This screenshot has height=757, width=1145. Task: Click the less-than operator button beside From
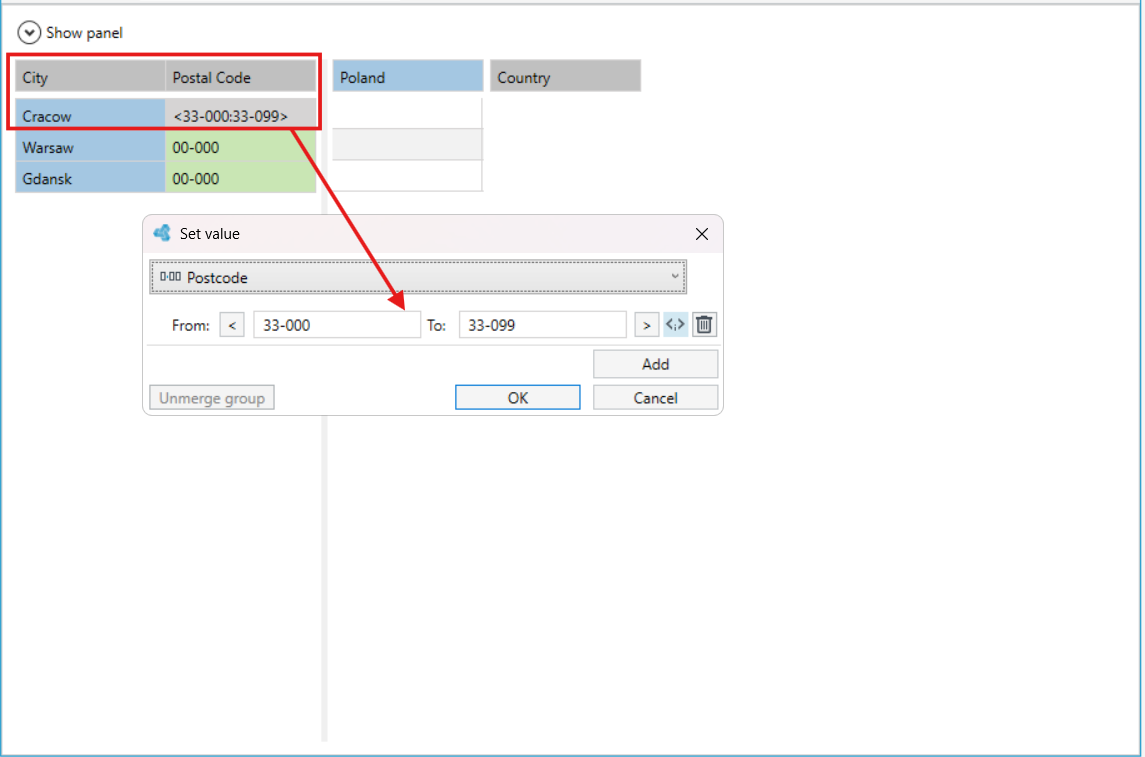point(232,325)
